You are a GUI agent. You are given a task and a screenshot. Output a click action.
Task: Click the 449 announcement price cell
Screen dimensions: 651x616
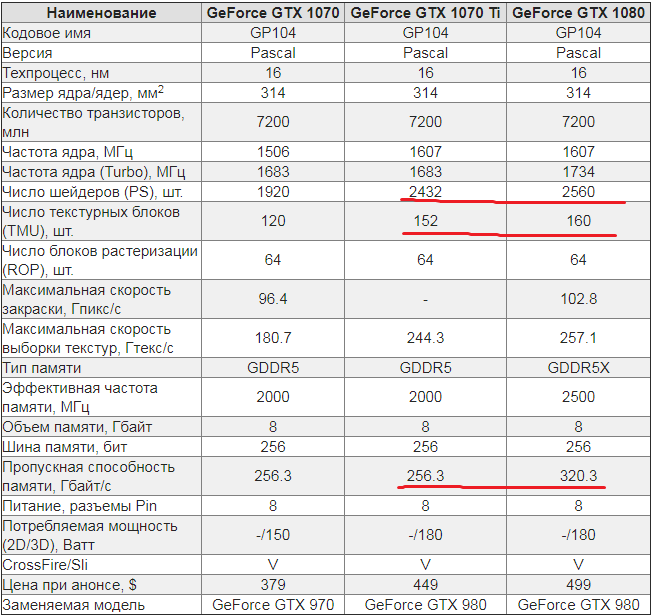click(425, 585)
